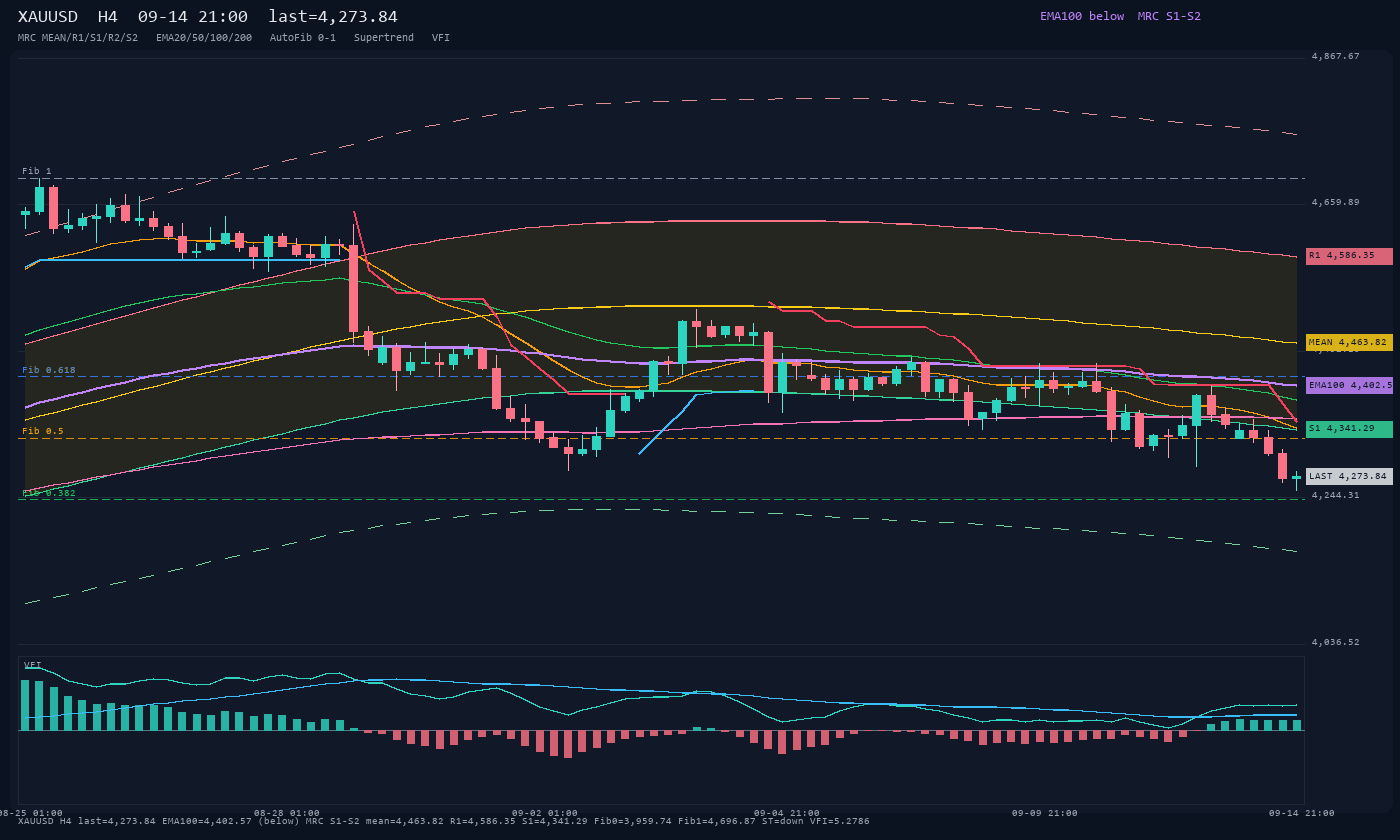Click the 'Fib 1' level label
The width and height of the screenshot is (1400, 840).
[x=37, y=171]
